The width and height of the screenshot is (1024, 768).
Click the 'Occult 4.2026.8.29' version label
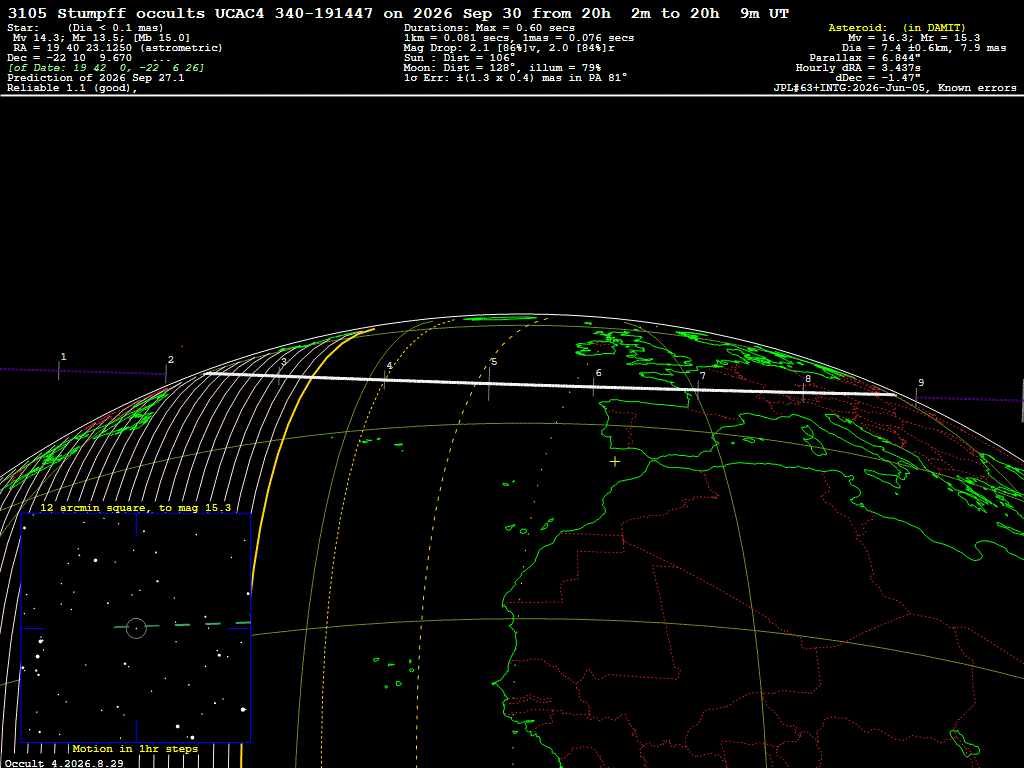click(x=64, y=763)
